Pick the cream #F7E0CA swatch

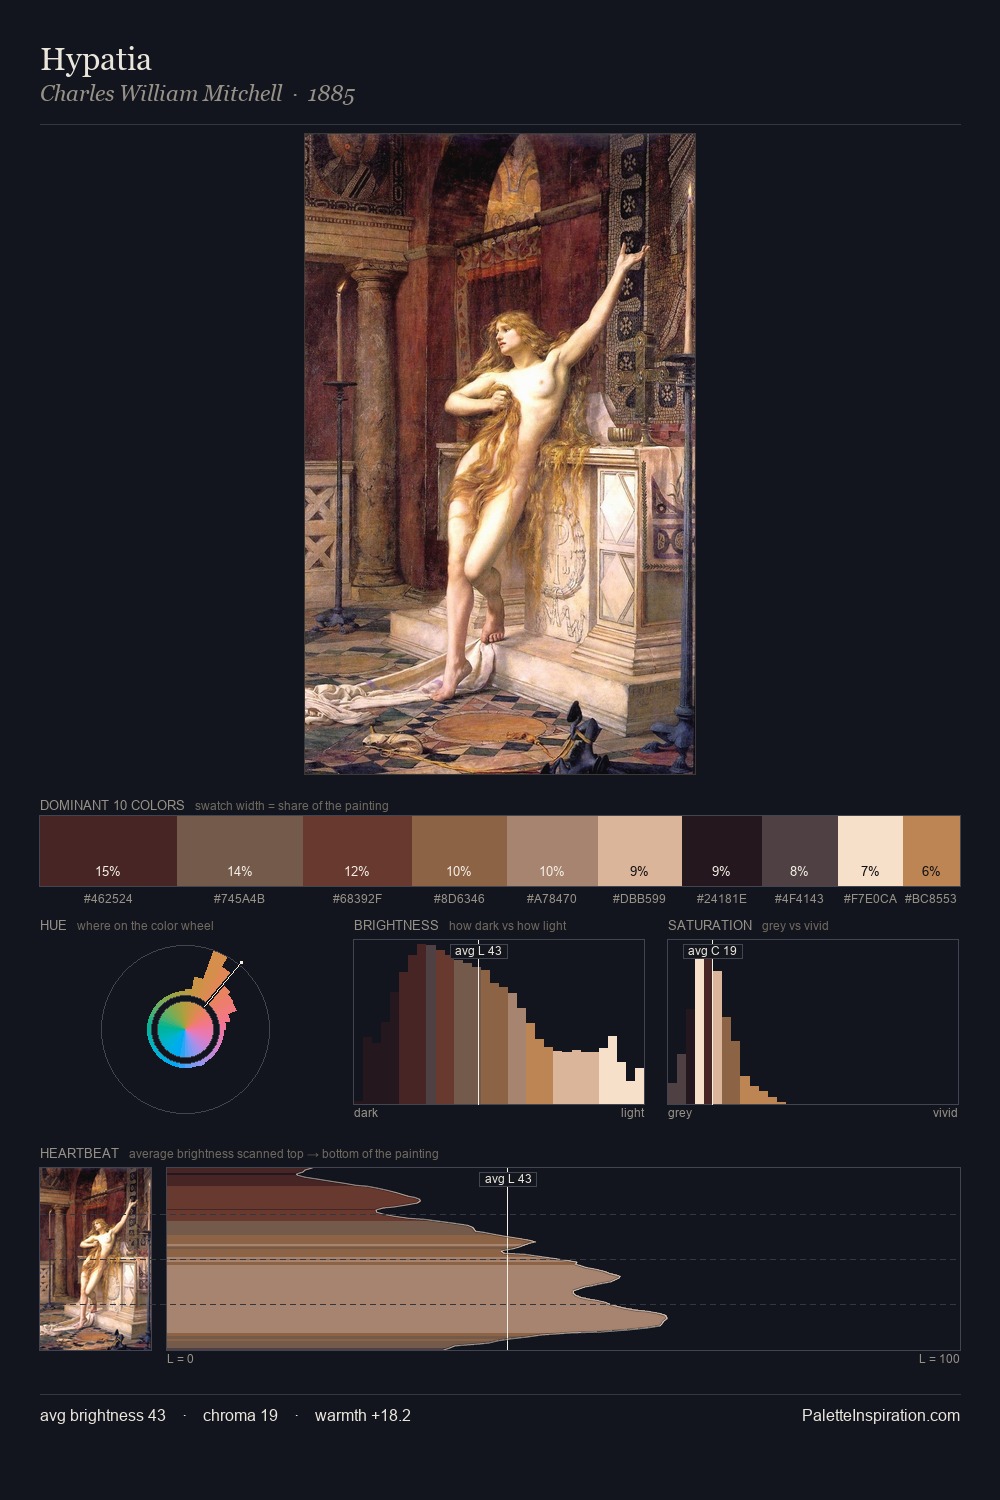pos(870,851)
